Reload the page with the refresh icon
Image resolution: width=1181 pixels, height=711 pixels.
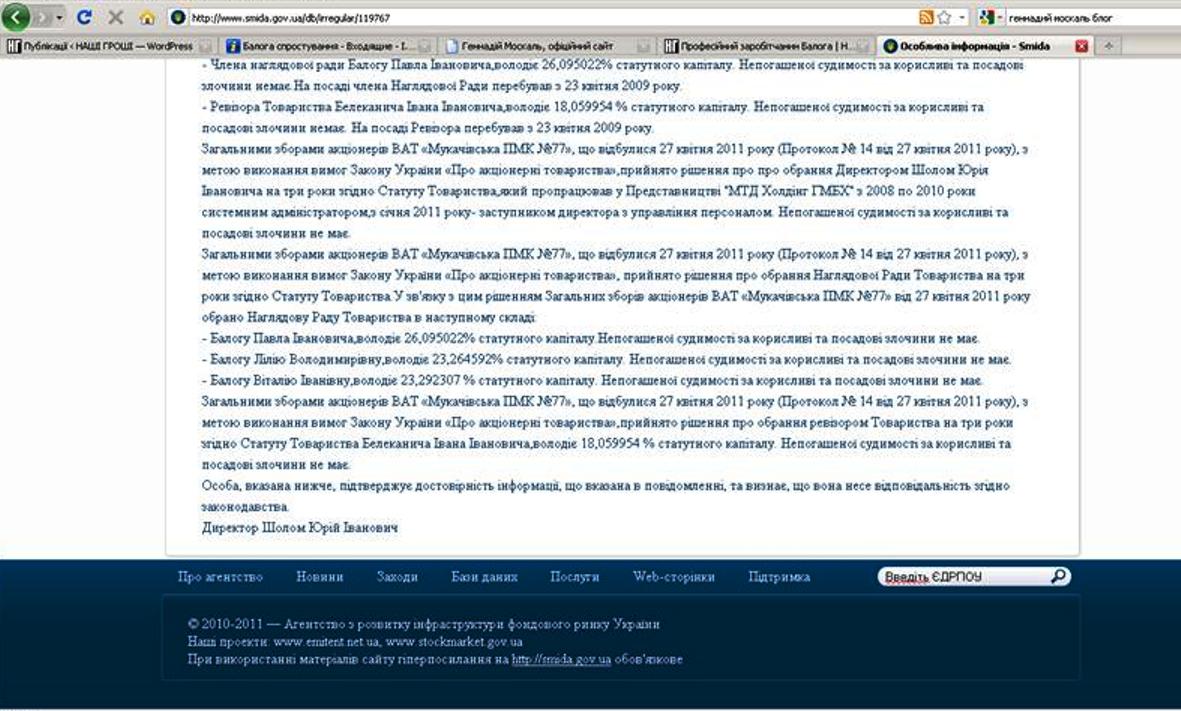tap(84, 18)
